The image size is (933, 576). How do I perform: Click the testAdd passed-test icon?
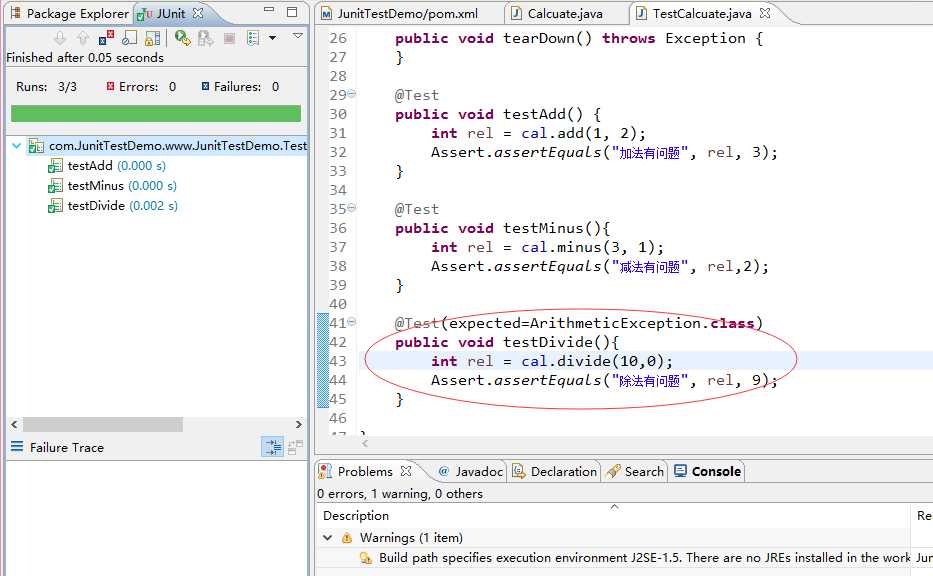coord(55,166)
